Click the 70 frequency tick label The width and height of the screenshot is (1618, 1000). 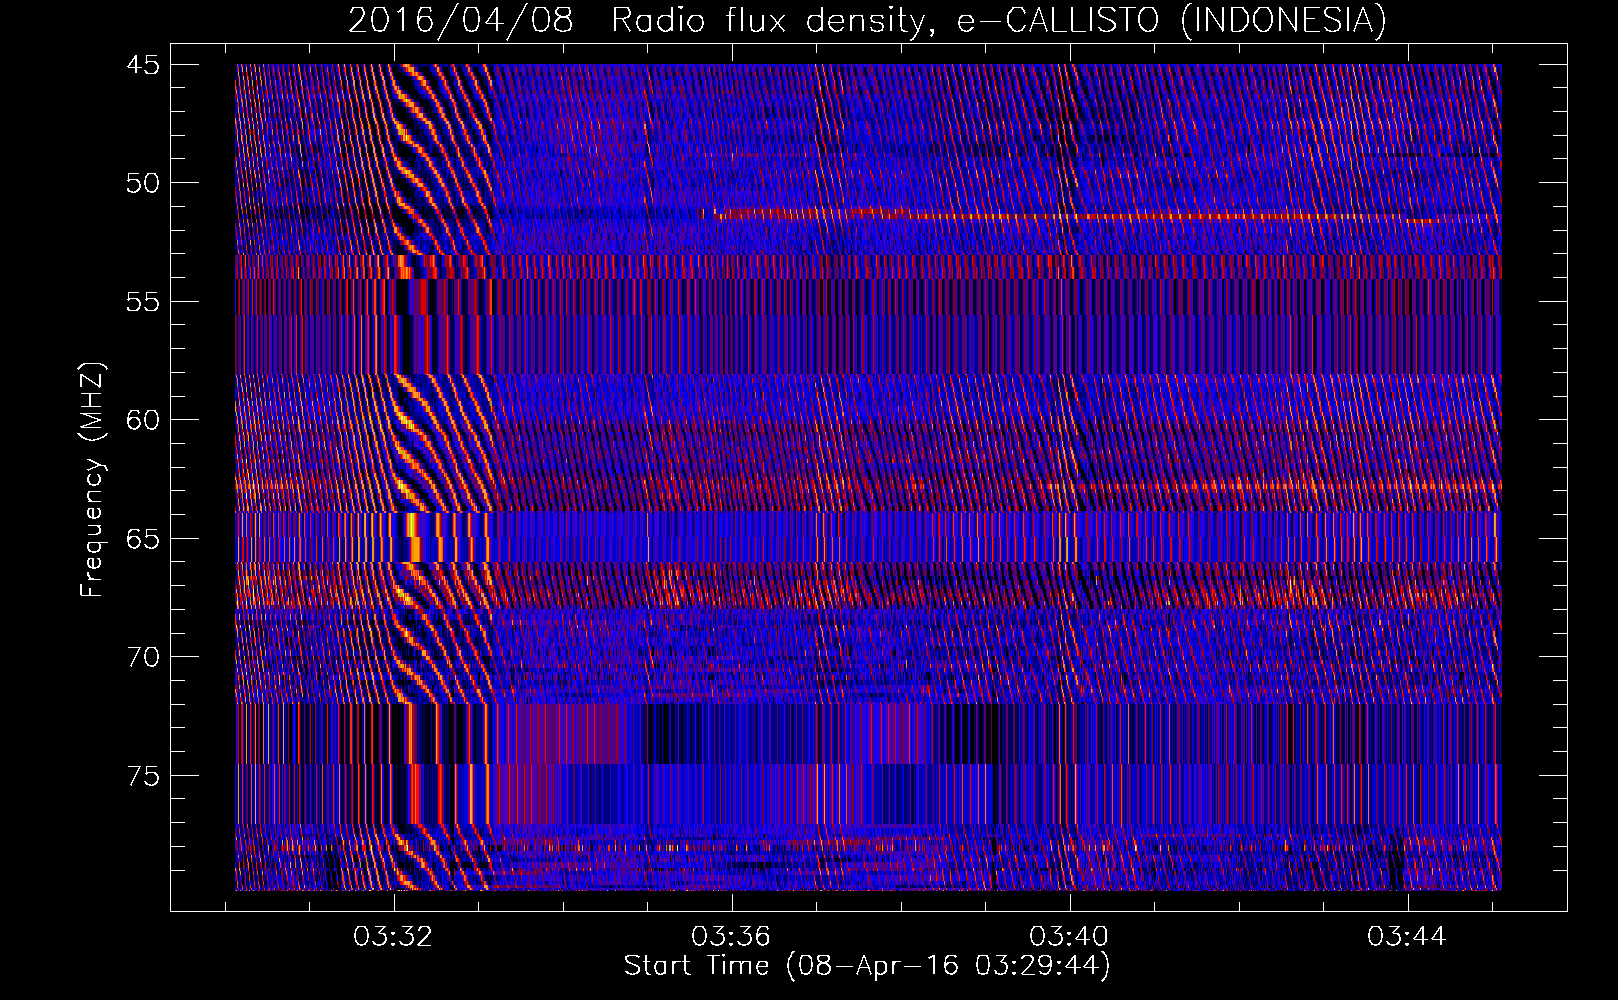point(143,657)
